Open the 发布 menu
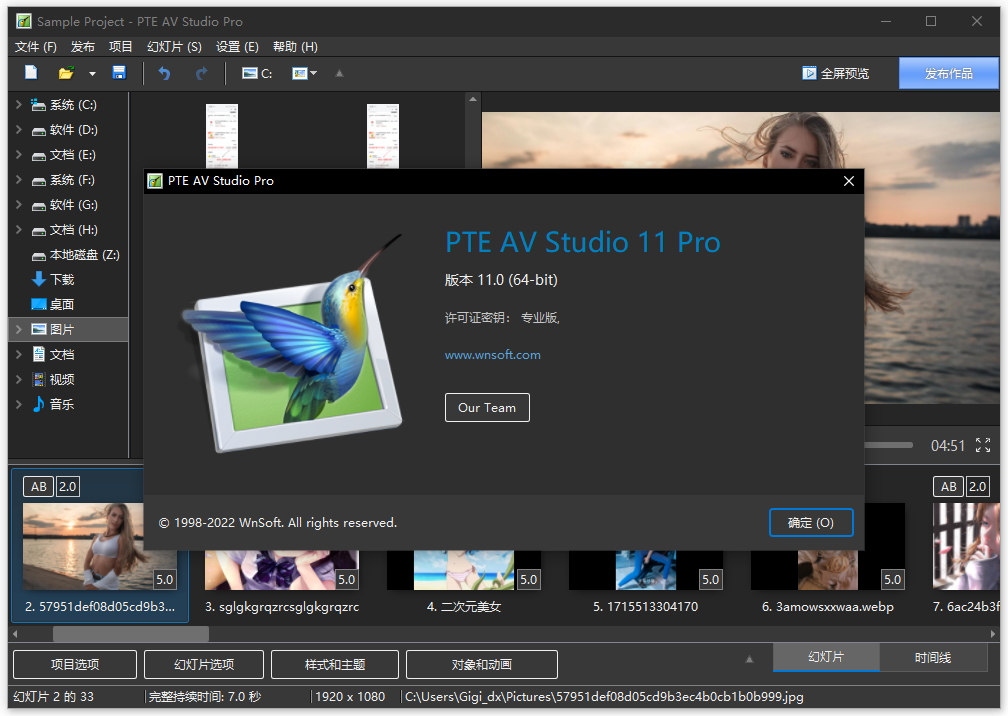 pyautogui.click(x=82, y=47)
